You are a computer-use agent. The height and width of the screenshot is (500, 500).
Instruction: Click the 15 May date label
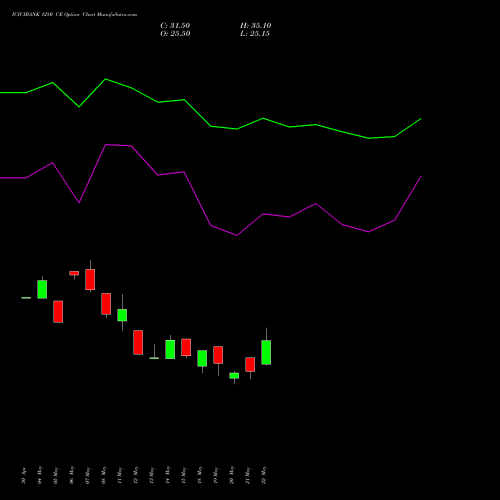coord(184,475)
